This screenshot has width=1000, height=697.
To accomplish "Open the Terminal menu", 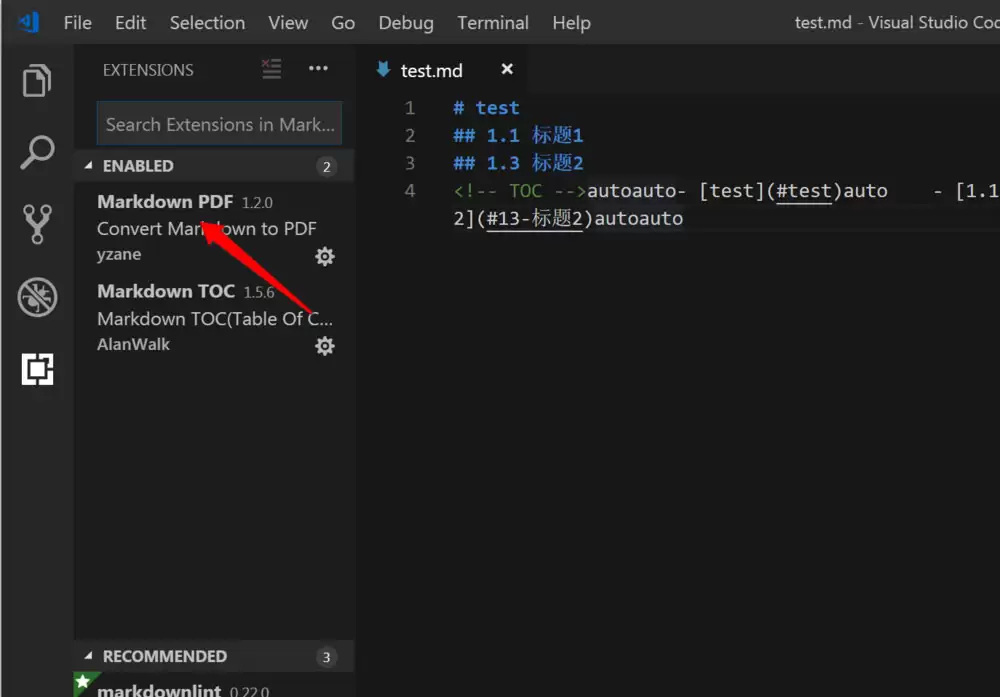I will pyautogui.click(x=493, y=22).
